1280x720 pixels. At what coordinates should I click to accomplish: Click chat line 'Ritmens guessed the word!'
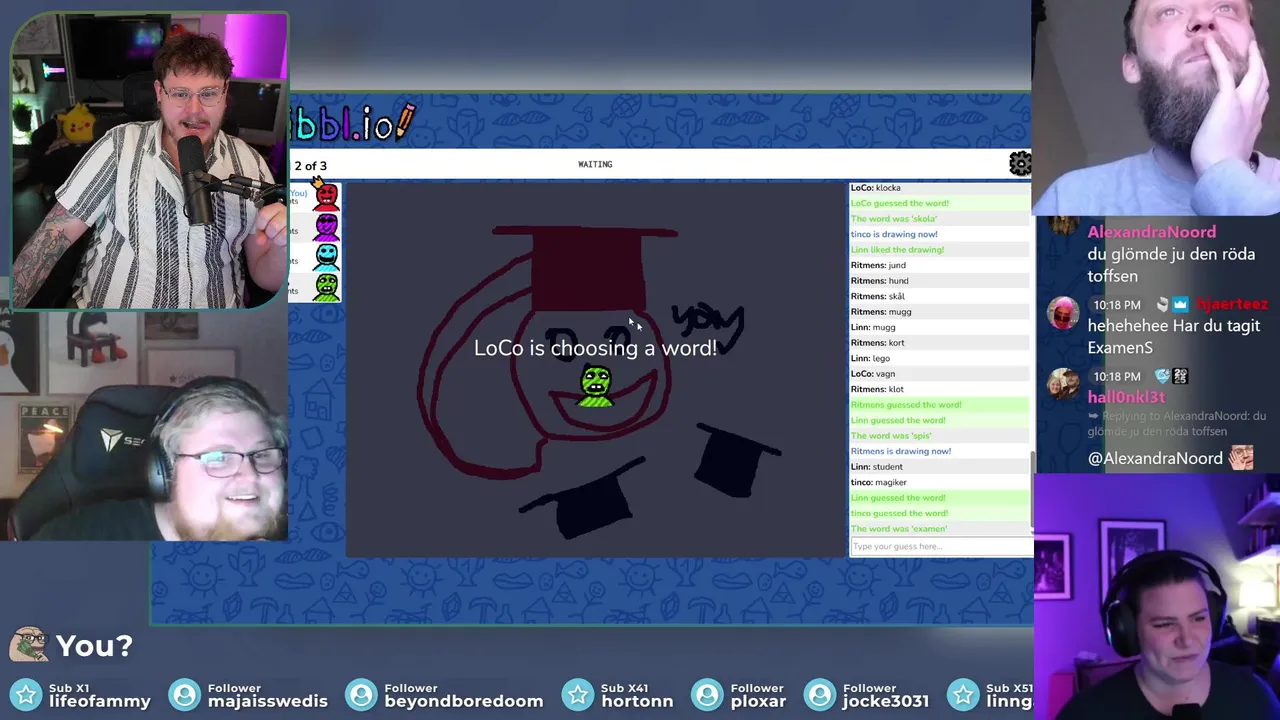(939, 405)
